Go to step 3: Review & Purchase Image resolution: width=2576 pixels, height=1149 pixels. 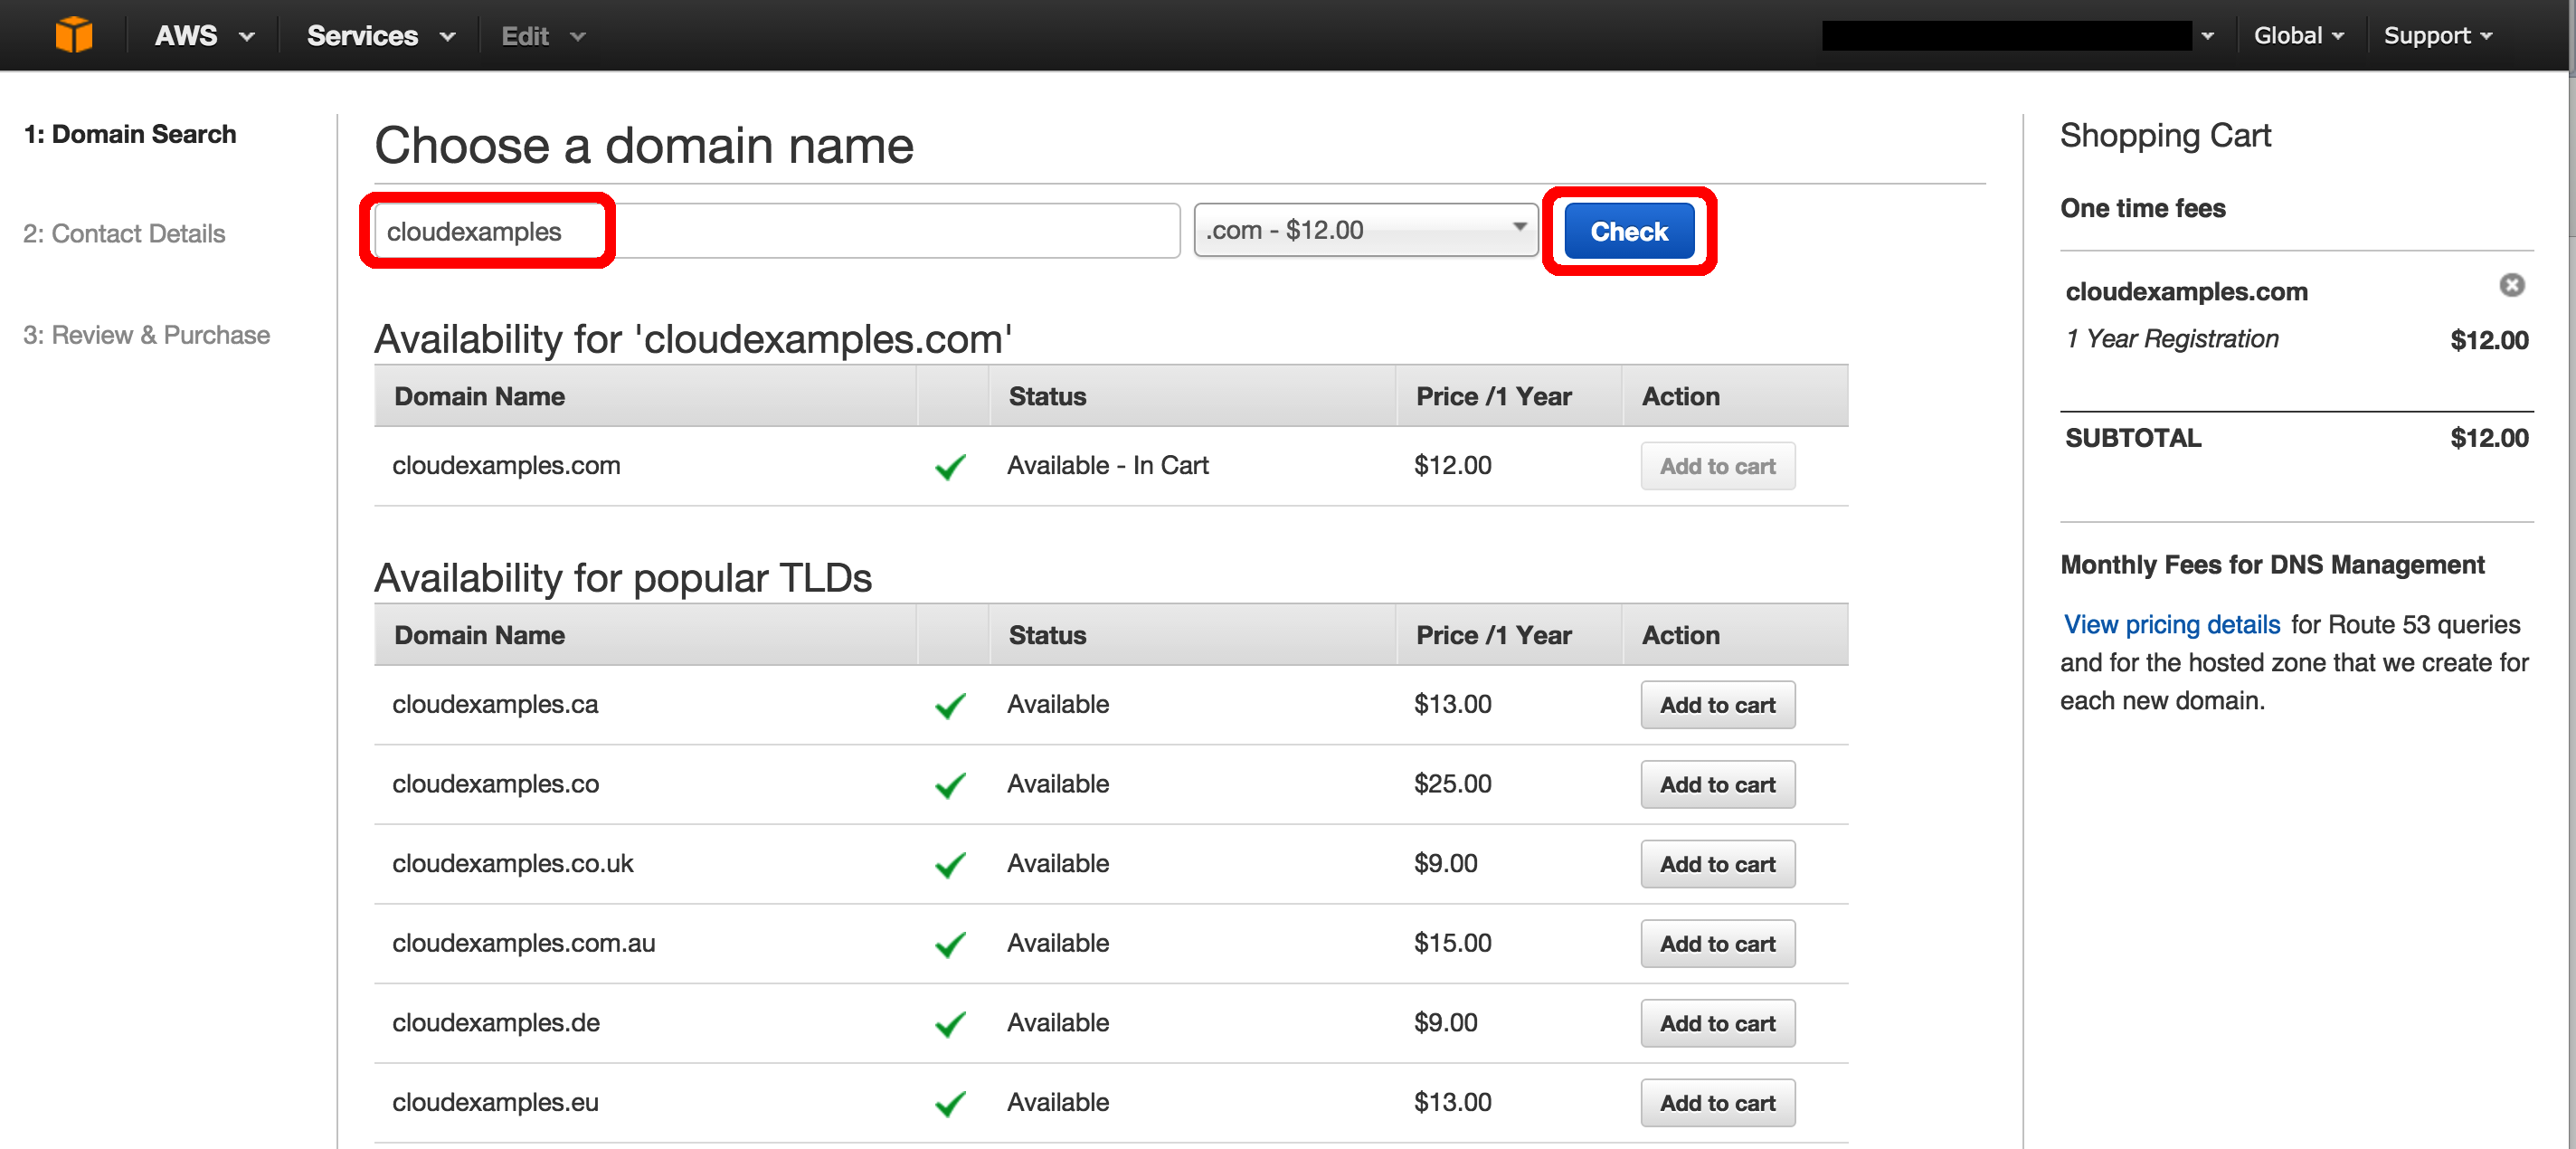pyautogui.click(x=146, y=334)
